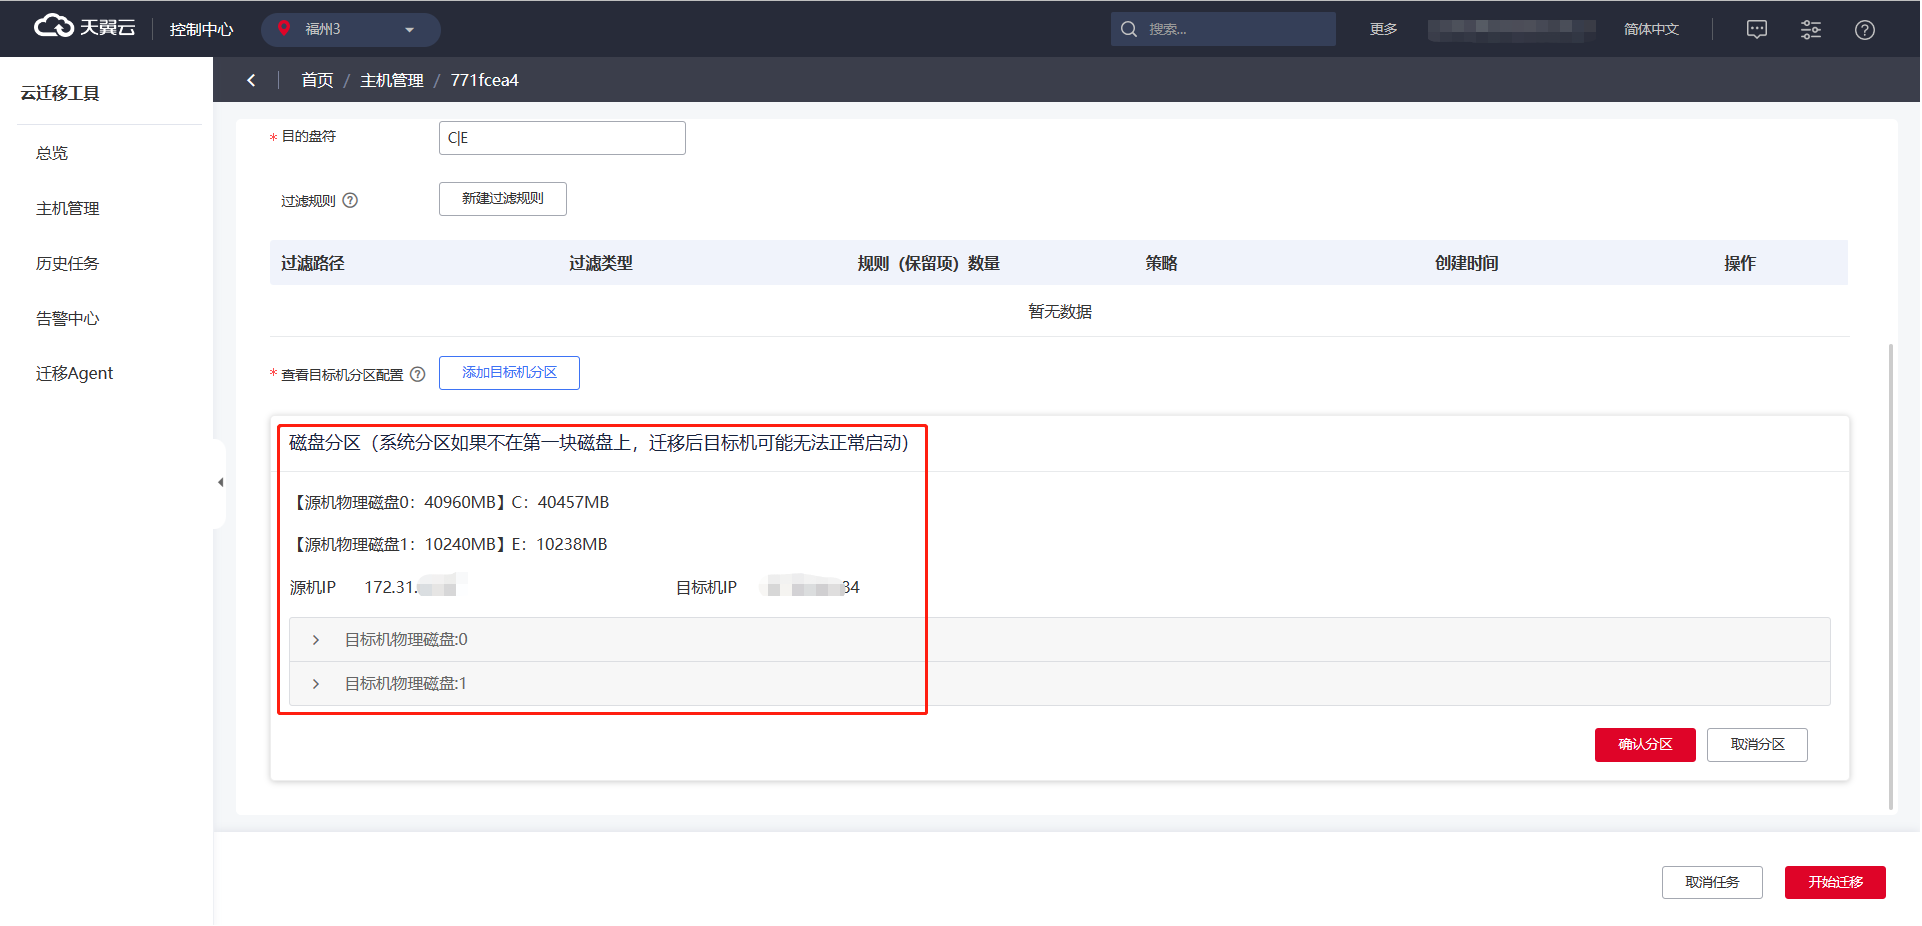Viewport: 1922px width, 926px height.
Task: Click the 确认分区 button
Action: pos(1644,744)
